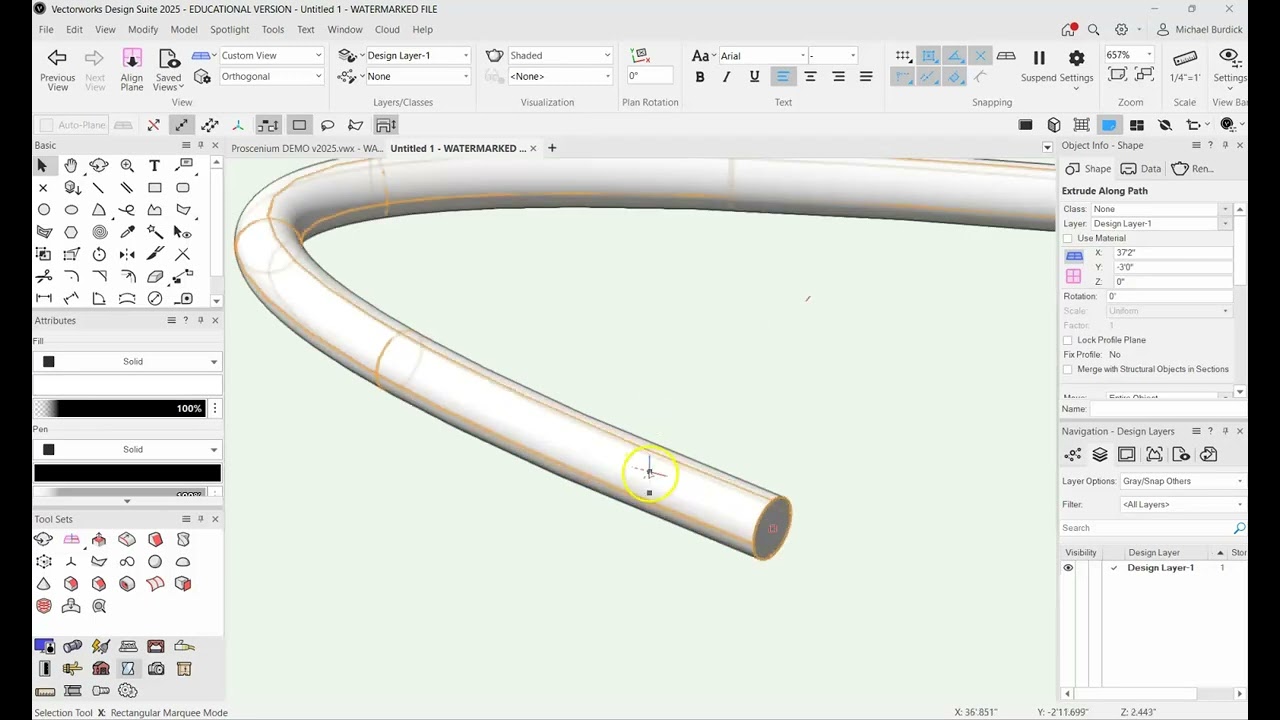
Task: Enable the Lock Profile Plane checkbox
Action: click(1068, 340)
